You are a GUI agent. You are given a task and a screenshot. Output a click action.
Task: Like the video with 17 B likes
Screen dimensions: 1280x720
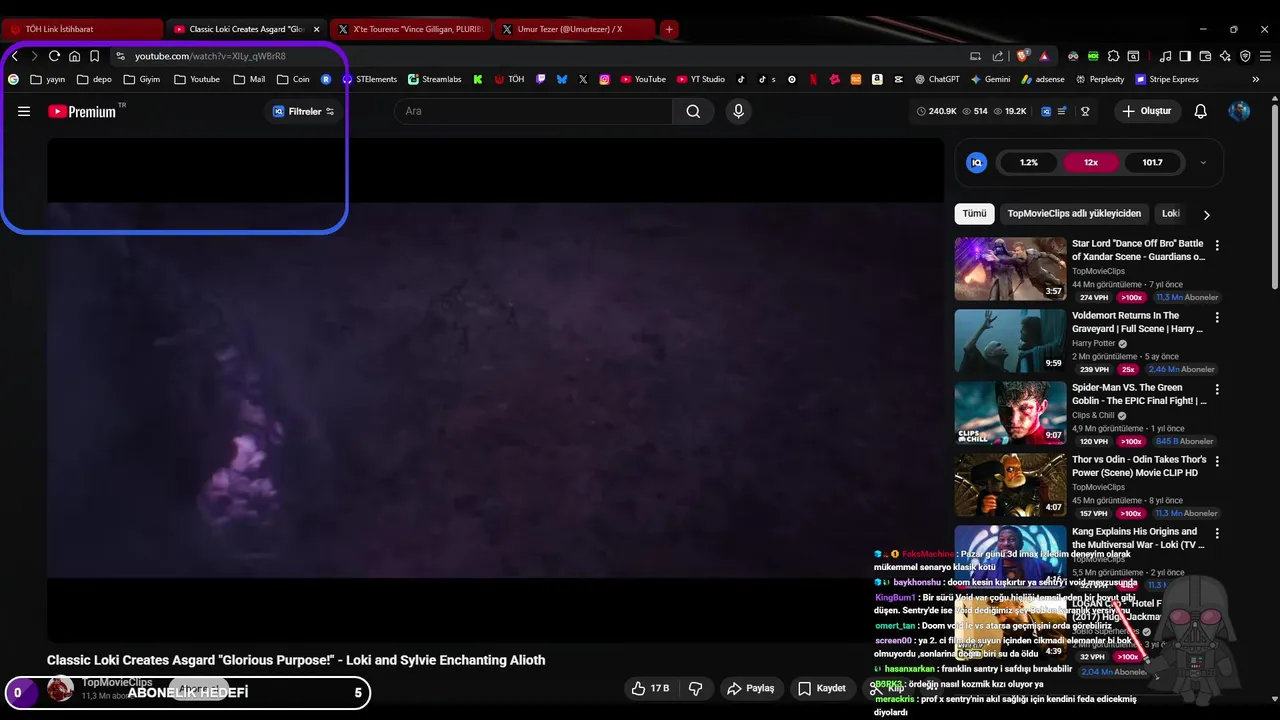pyautogui.click(x=649, y=688)
